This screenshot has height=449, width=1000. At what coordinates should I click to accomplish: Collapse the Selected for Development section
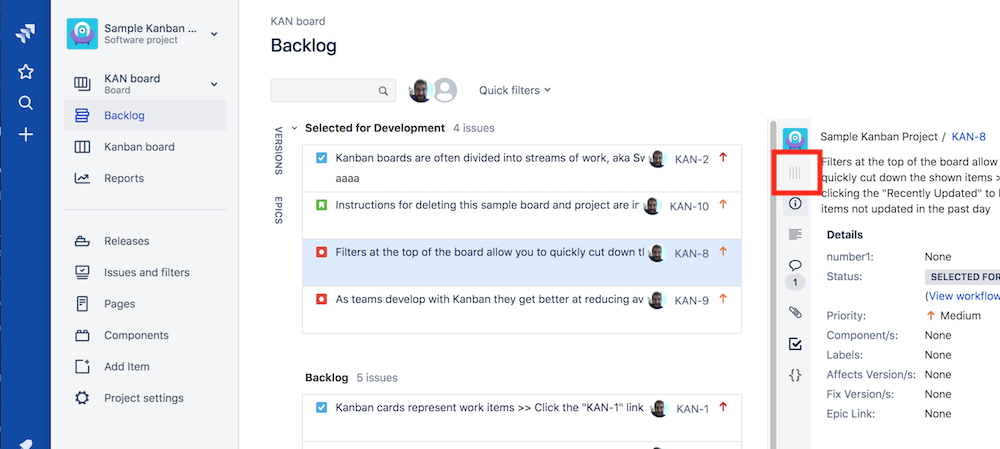tap(295, 128)
